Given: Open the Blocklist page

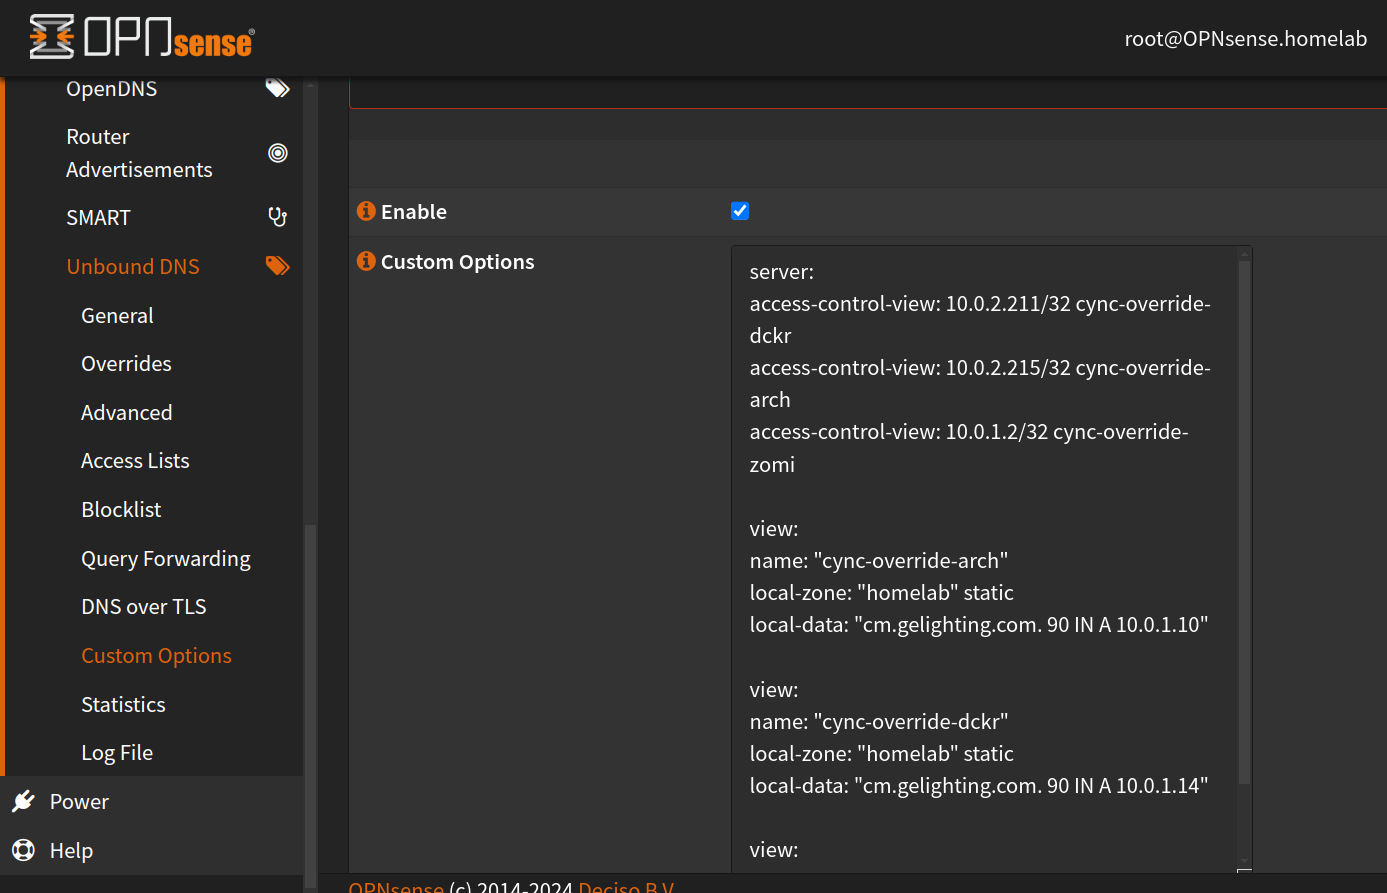Looking at the screenshot, I should [x=121, y=509].
